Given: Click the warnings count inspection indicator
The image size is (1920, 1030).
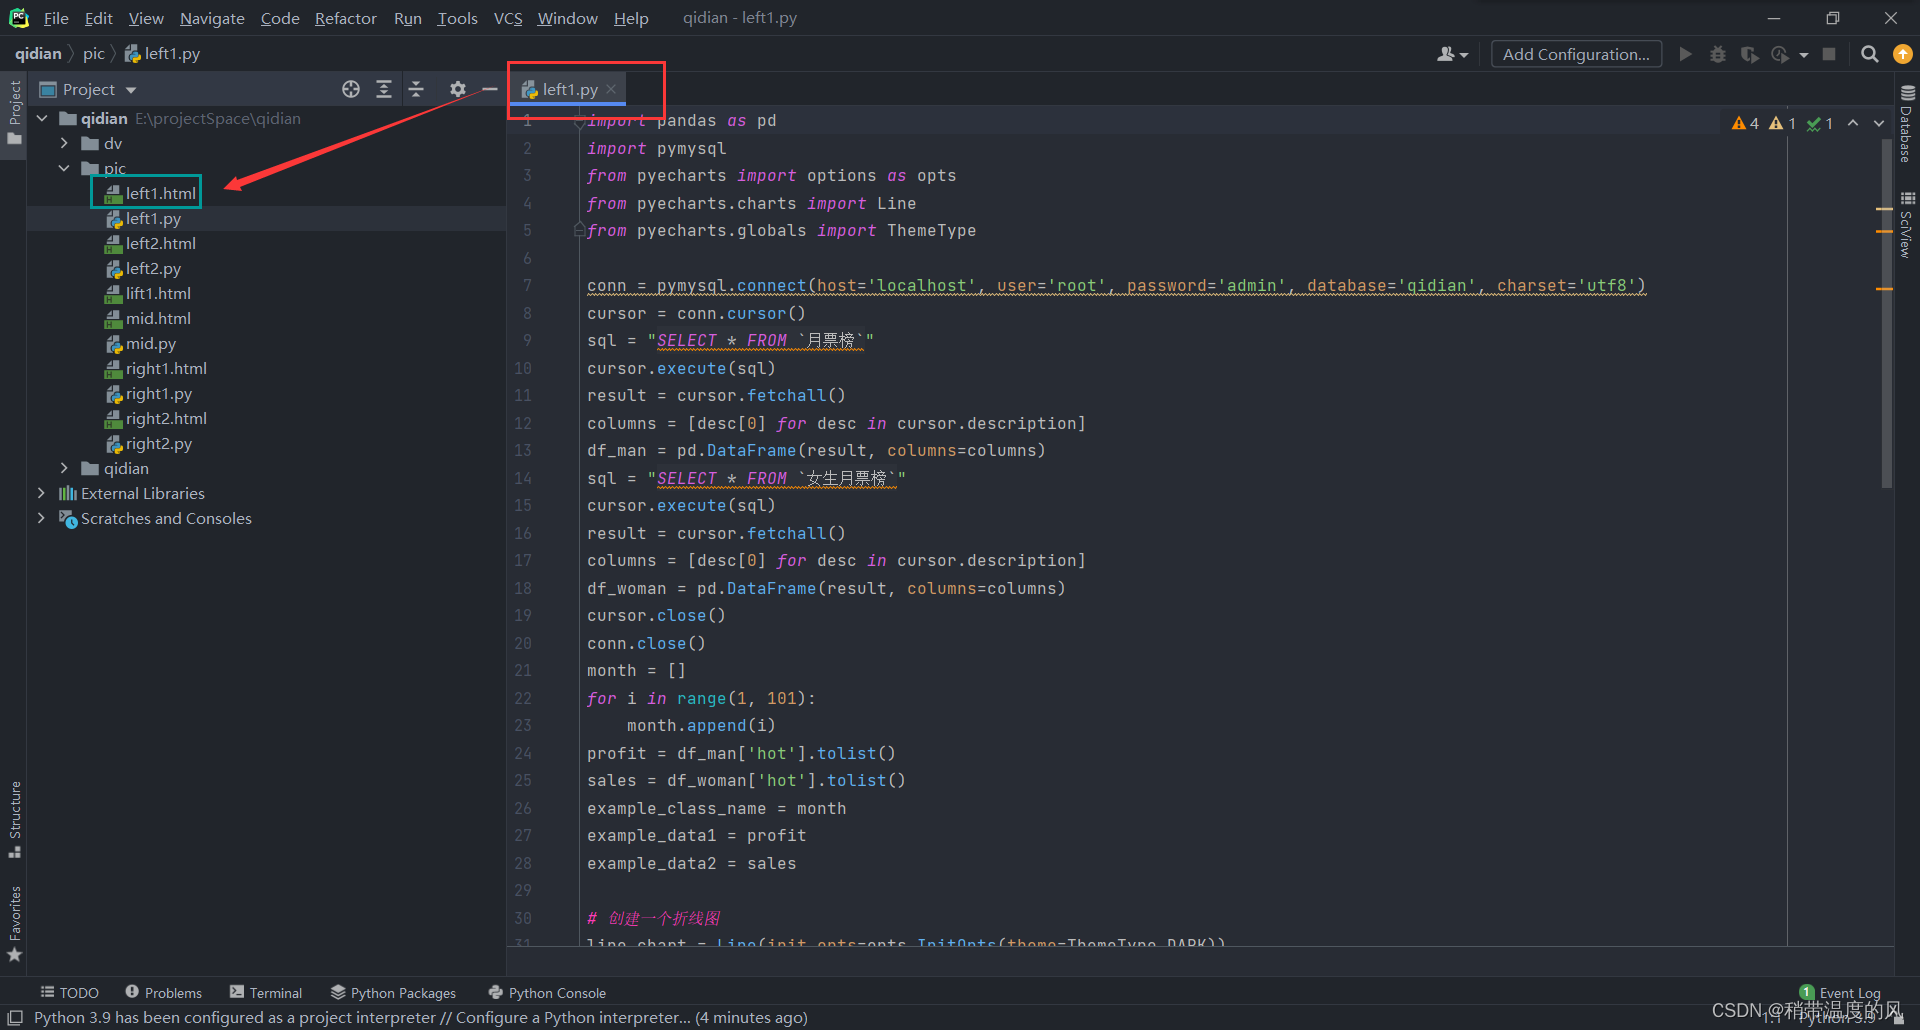Looking at the screenshot, I should [1746, 123].
